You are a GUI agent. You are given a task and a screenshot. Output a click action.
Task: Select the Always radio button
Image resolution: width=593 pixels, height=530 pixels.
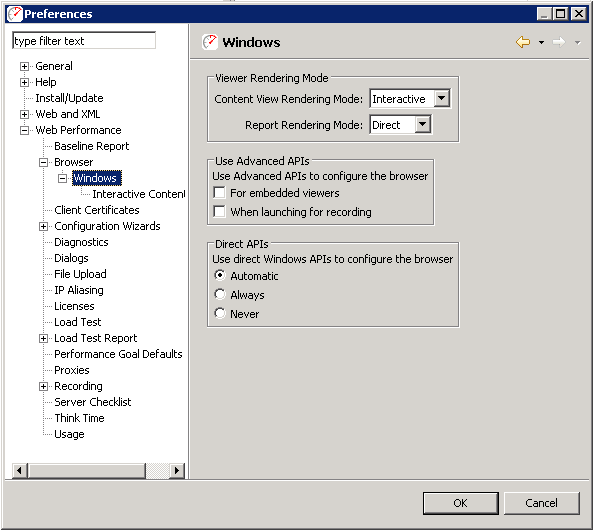point(220,294)
